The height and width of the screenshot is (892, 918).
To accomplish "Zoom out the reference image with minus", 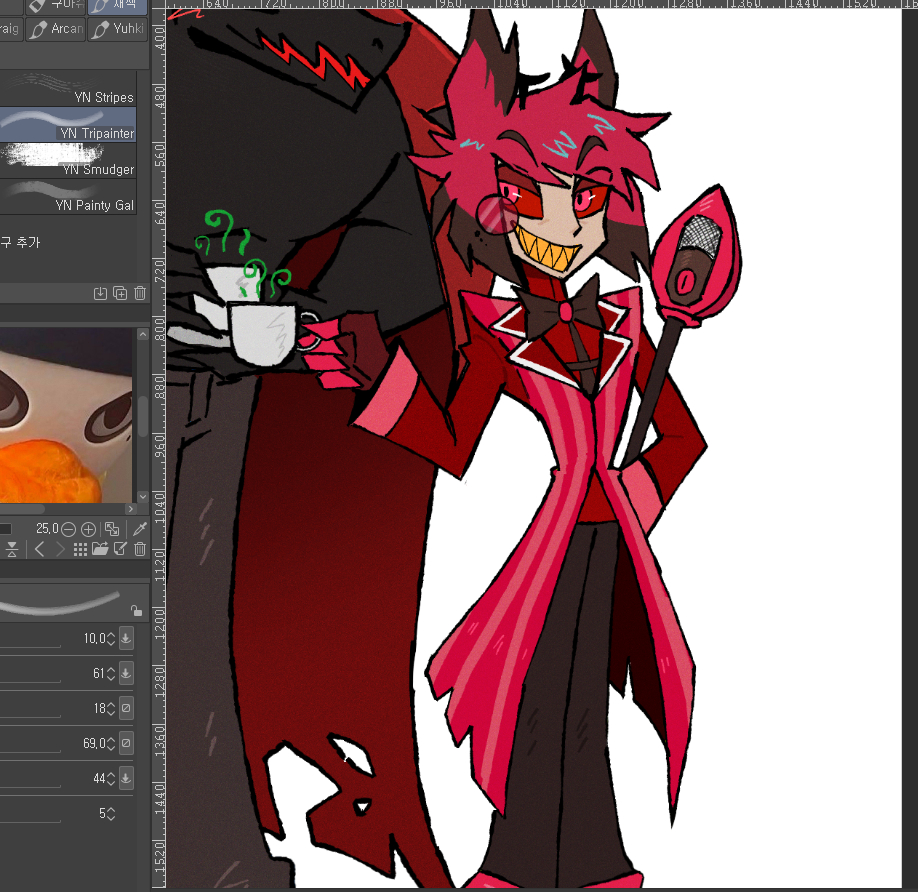I will (68, 529).
